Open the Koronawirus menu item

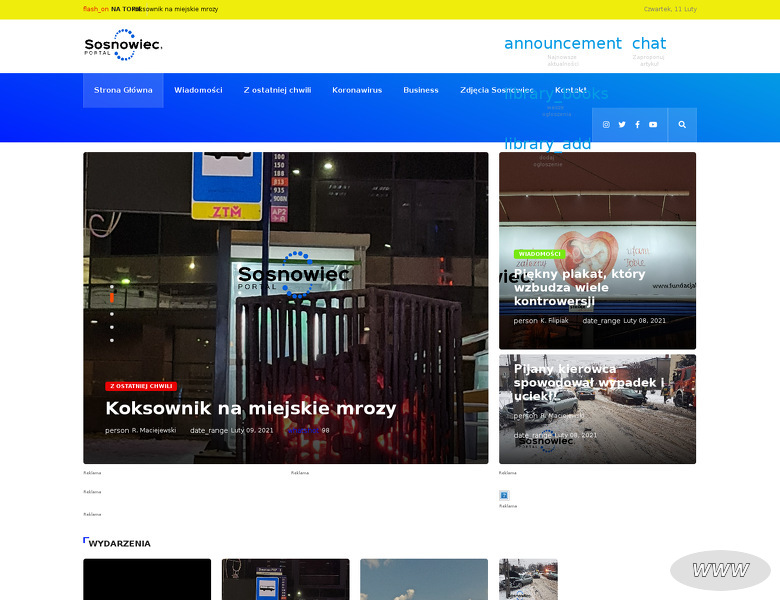click(357, 90)
